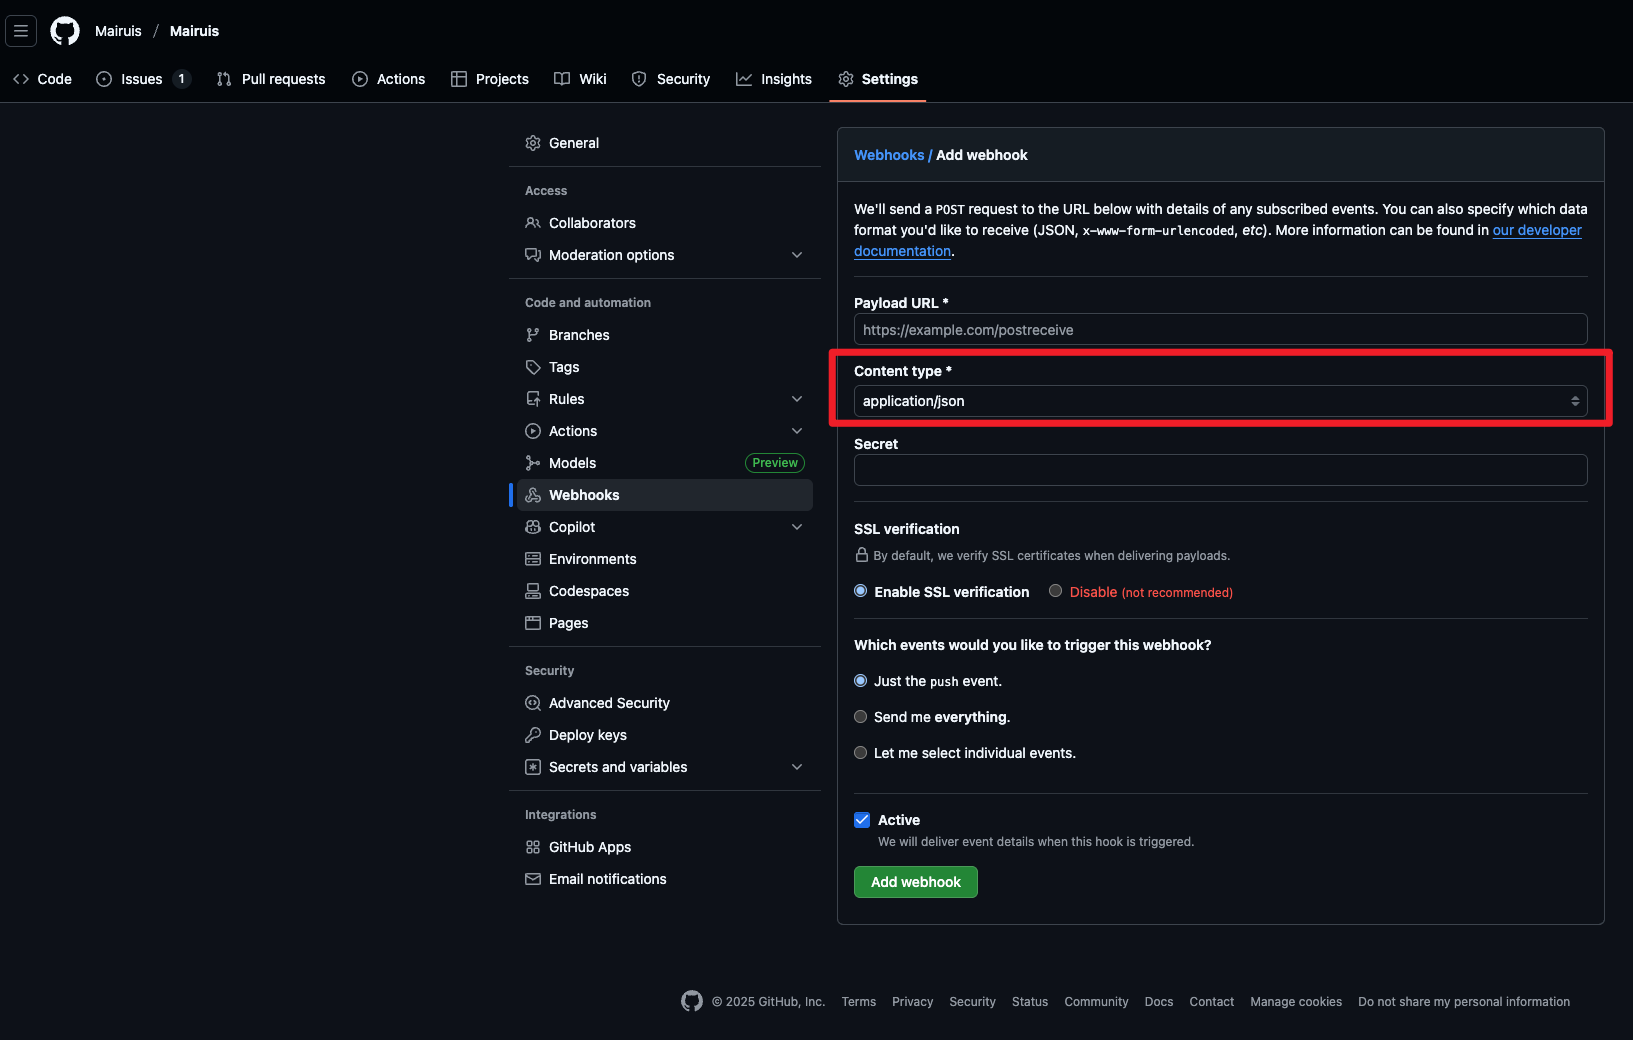Screen dimensions: 1633x1040
Task: Switch to the Pull requests tab
Action: (x=271, y=79)
